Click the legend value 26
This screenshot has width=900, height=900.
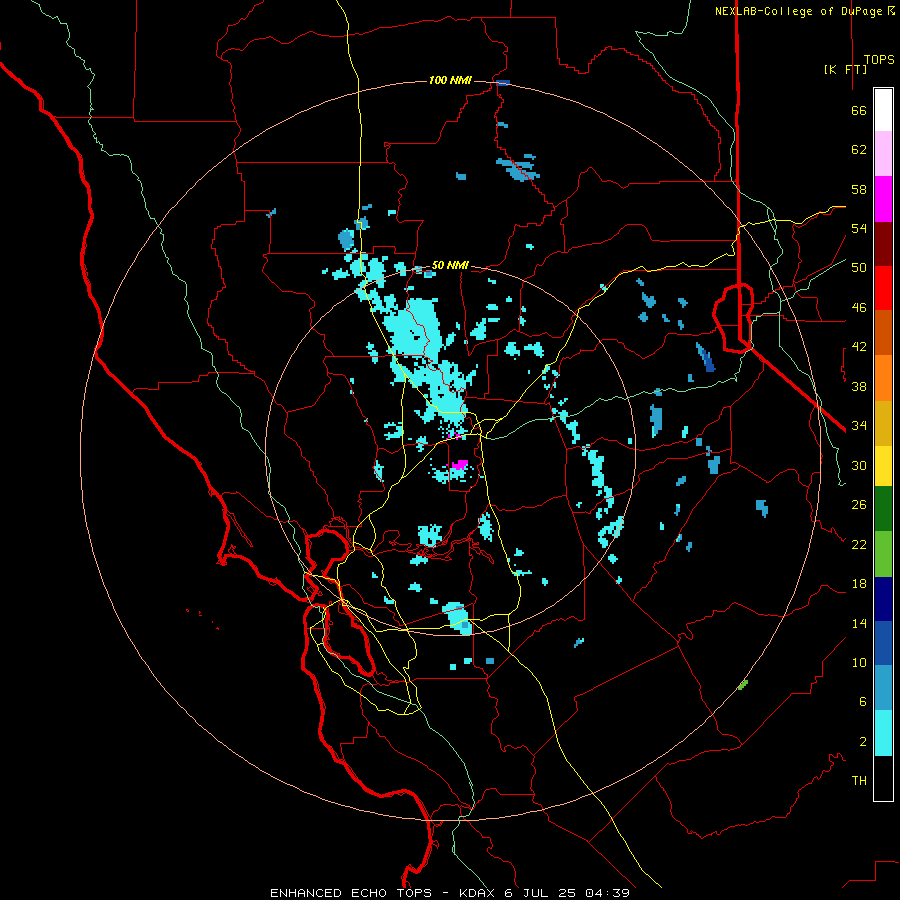click(859, 505)
